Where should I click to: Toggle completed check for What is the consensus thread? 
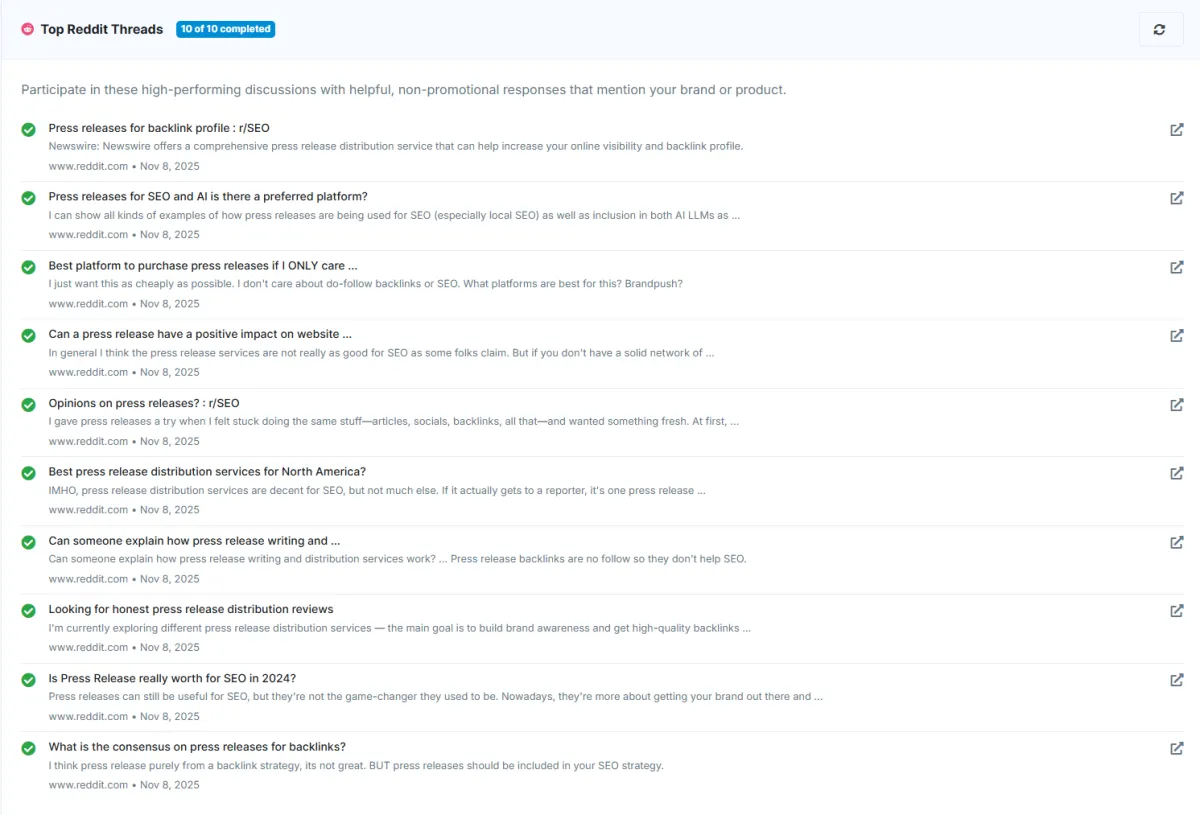click(x=29, y=748)
